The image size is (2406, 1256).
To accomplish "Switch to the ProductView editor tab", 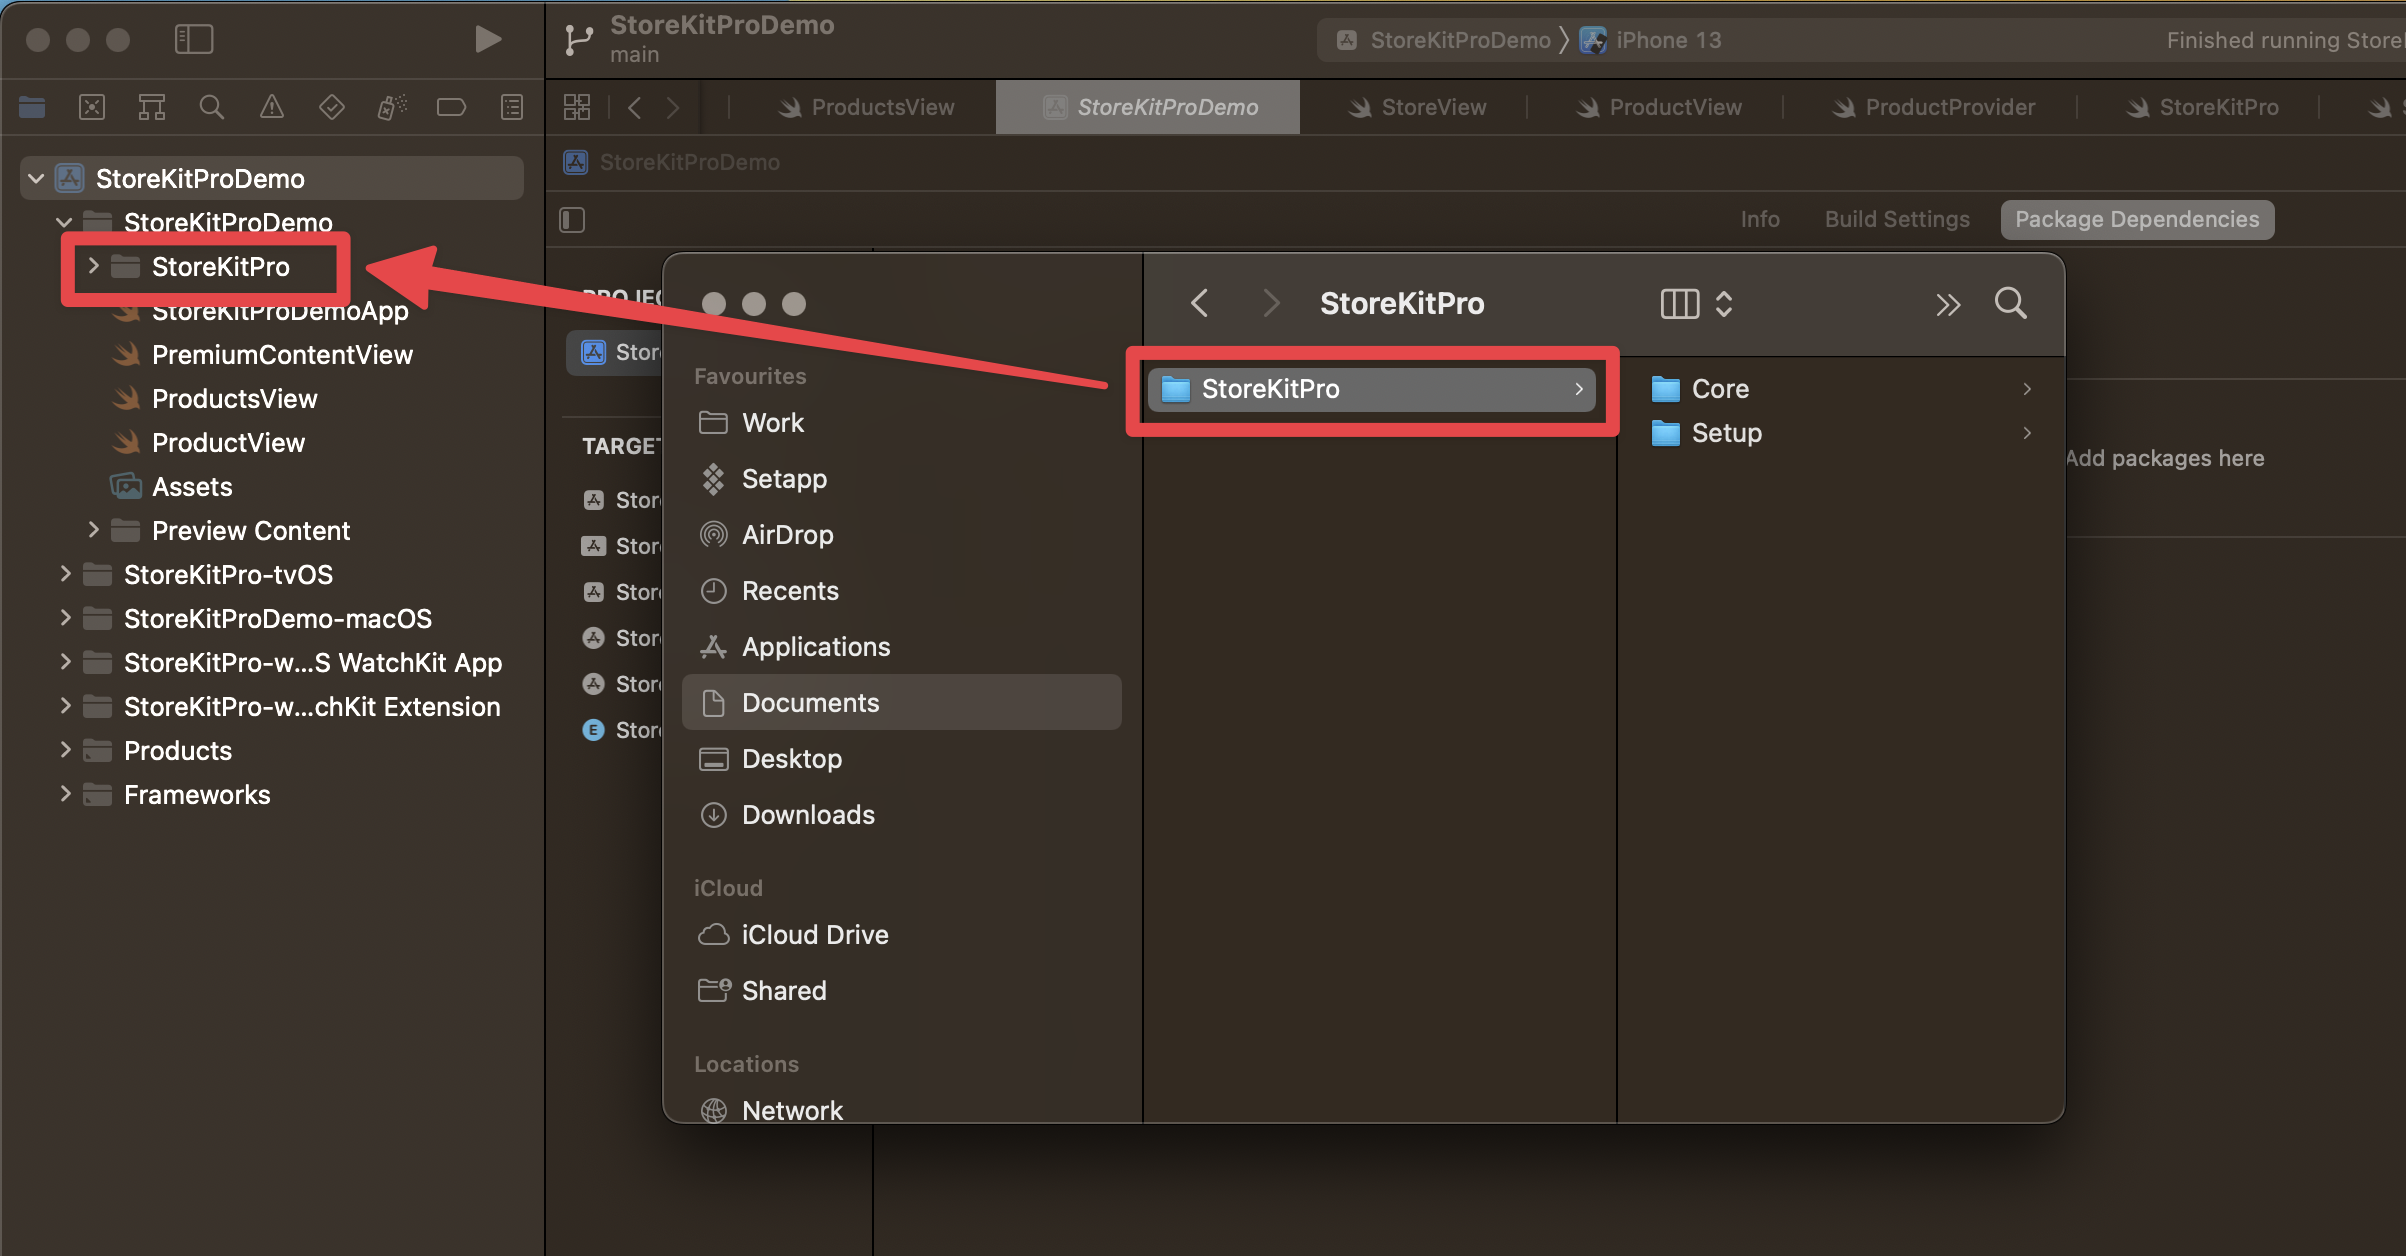I will [1659, 107].
